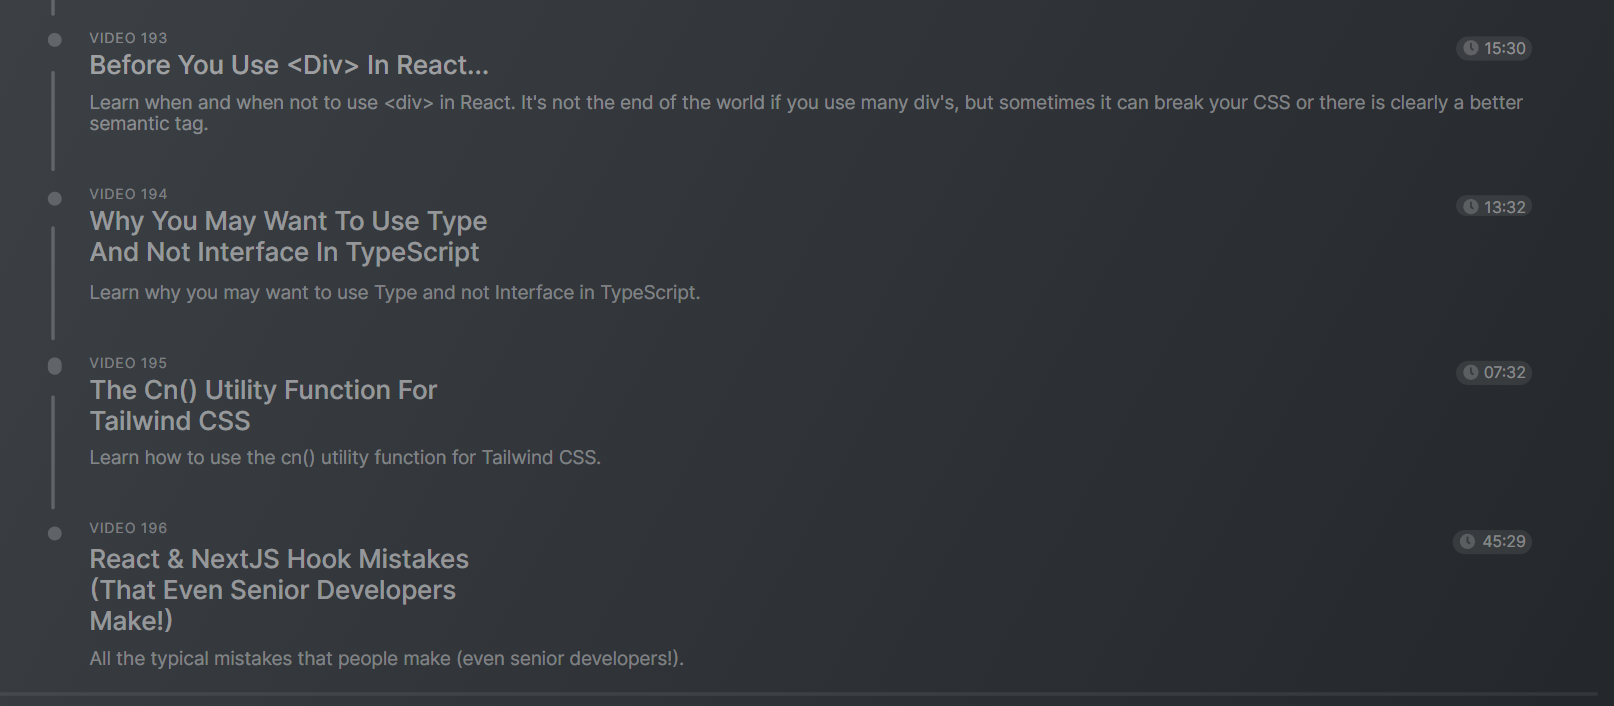This screenshot has width=1614, height=706.
Task: Open "Before You Use <Div> In React..." video
Action: 289,66
